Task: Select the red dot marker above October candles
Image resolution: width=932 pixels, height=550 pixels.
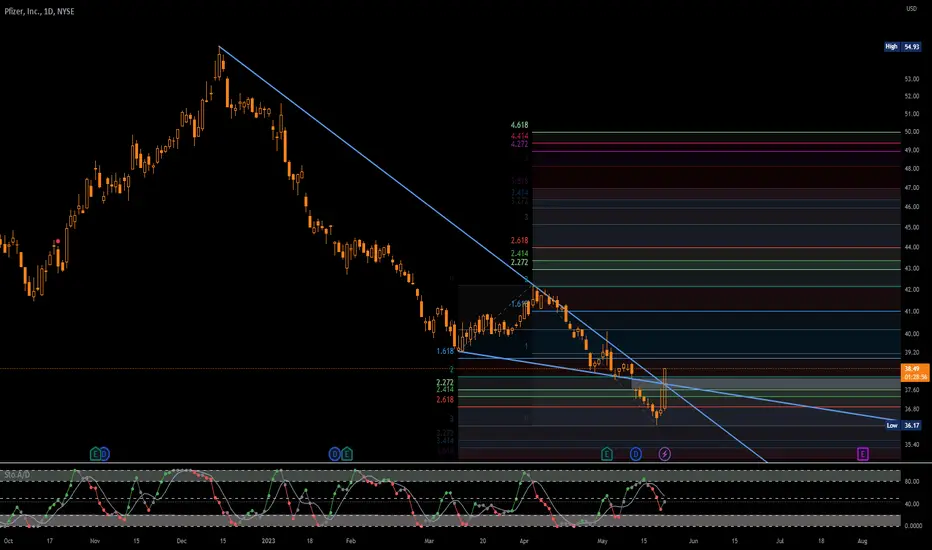Action: point(58,241)
